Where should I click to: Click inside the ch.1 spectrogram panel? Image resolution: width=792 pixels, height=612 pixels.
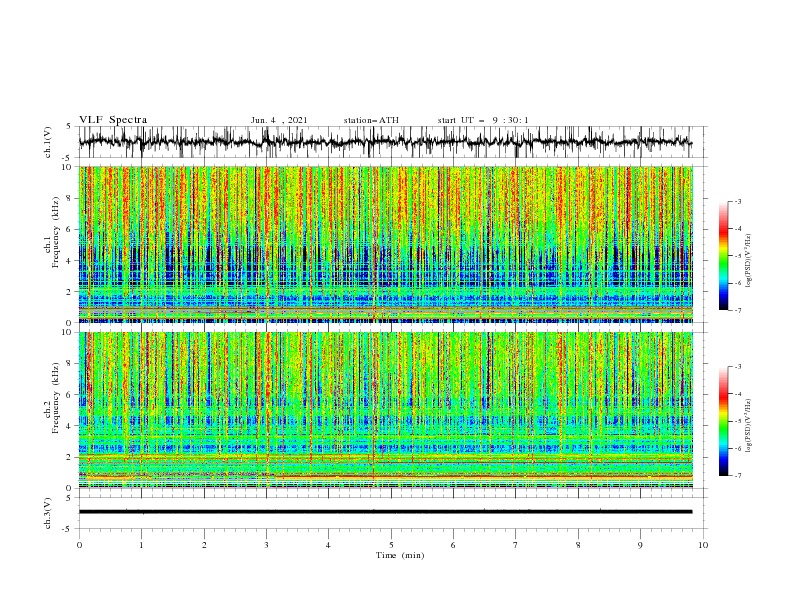385,244
